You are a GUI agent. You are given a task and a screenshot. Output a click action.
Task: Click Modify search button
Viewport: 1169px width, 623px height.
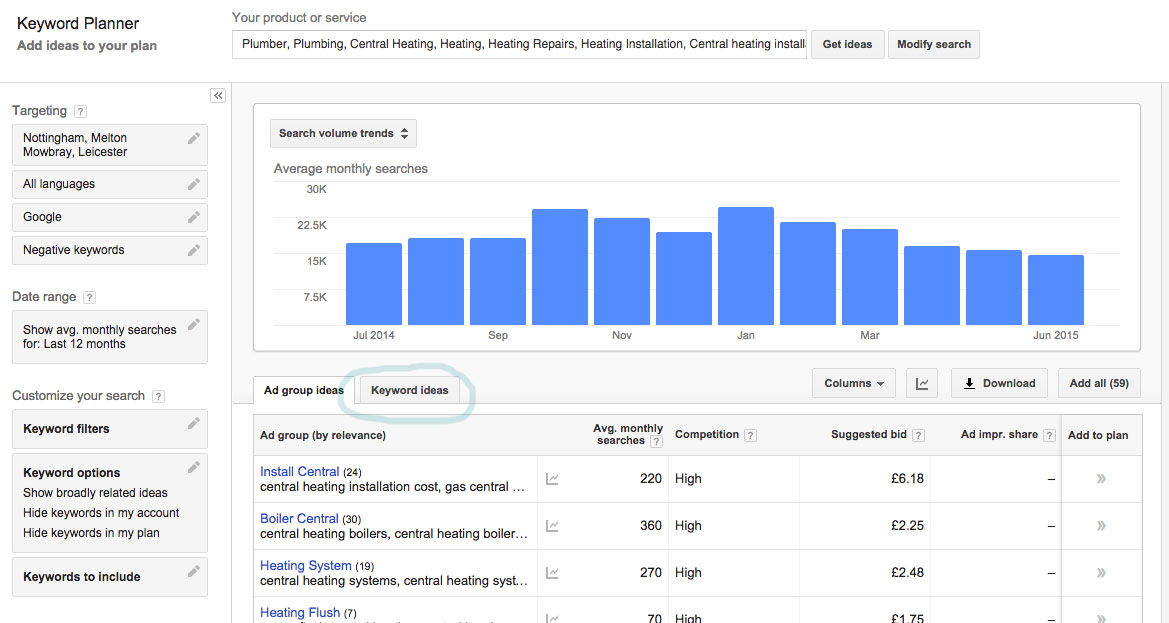933,44
